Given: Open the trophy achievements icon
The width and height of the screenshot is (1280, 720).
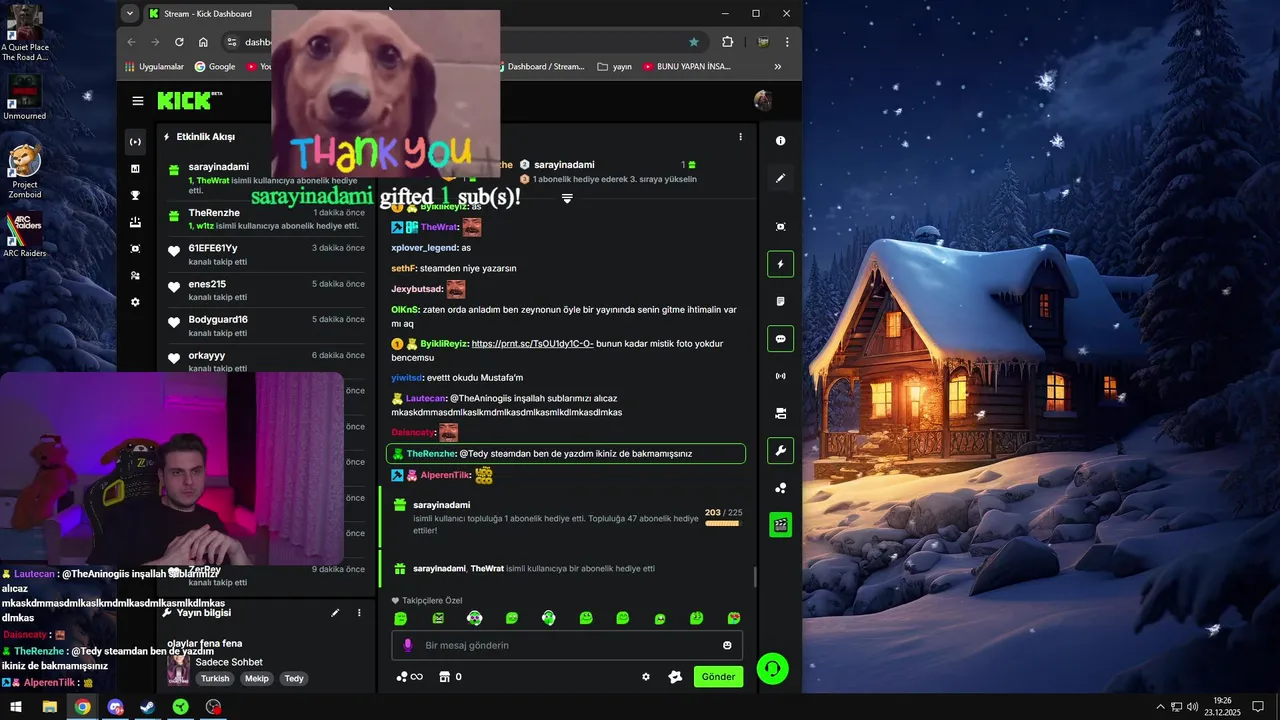Looking at the screenshot, I should coord(136,195).
